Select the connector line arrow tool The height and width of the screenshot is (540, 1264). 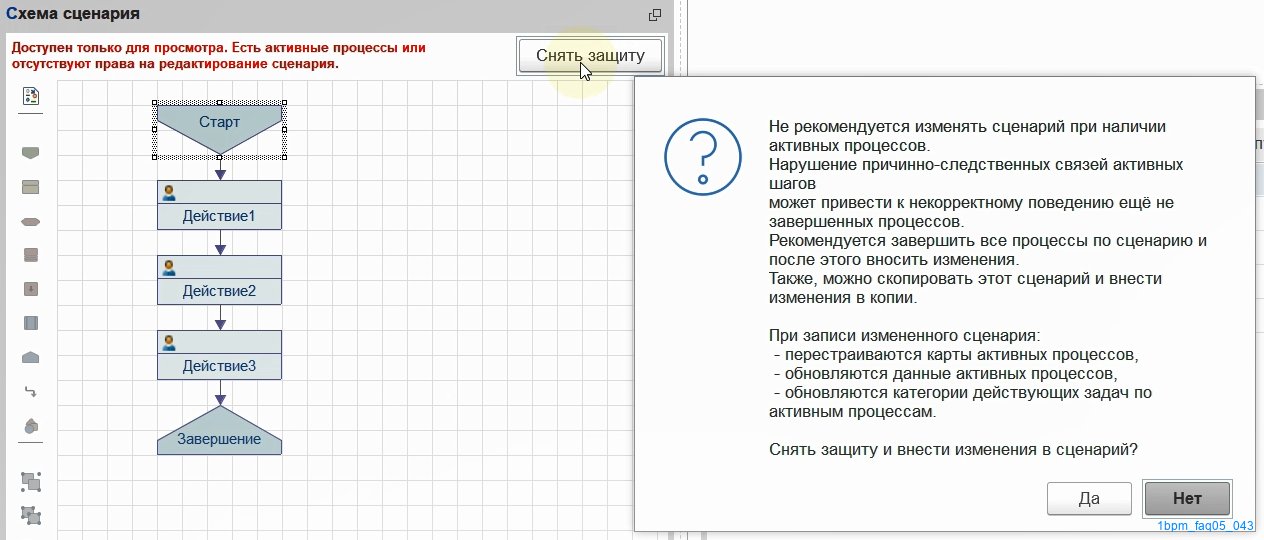click(x=31, y=391)
